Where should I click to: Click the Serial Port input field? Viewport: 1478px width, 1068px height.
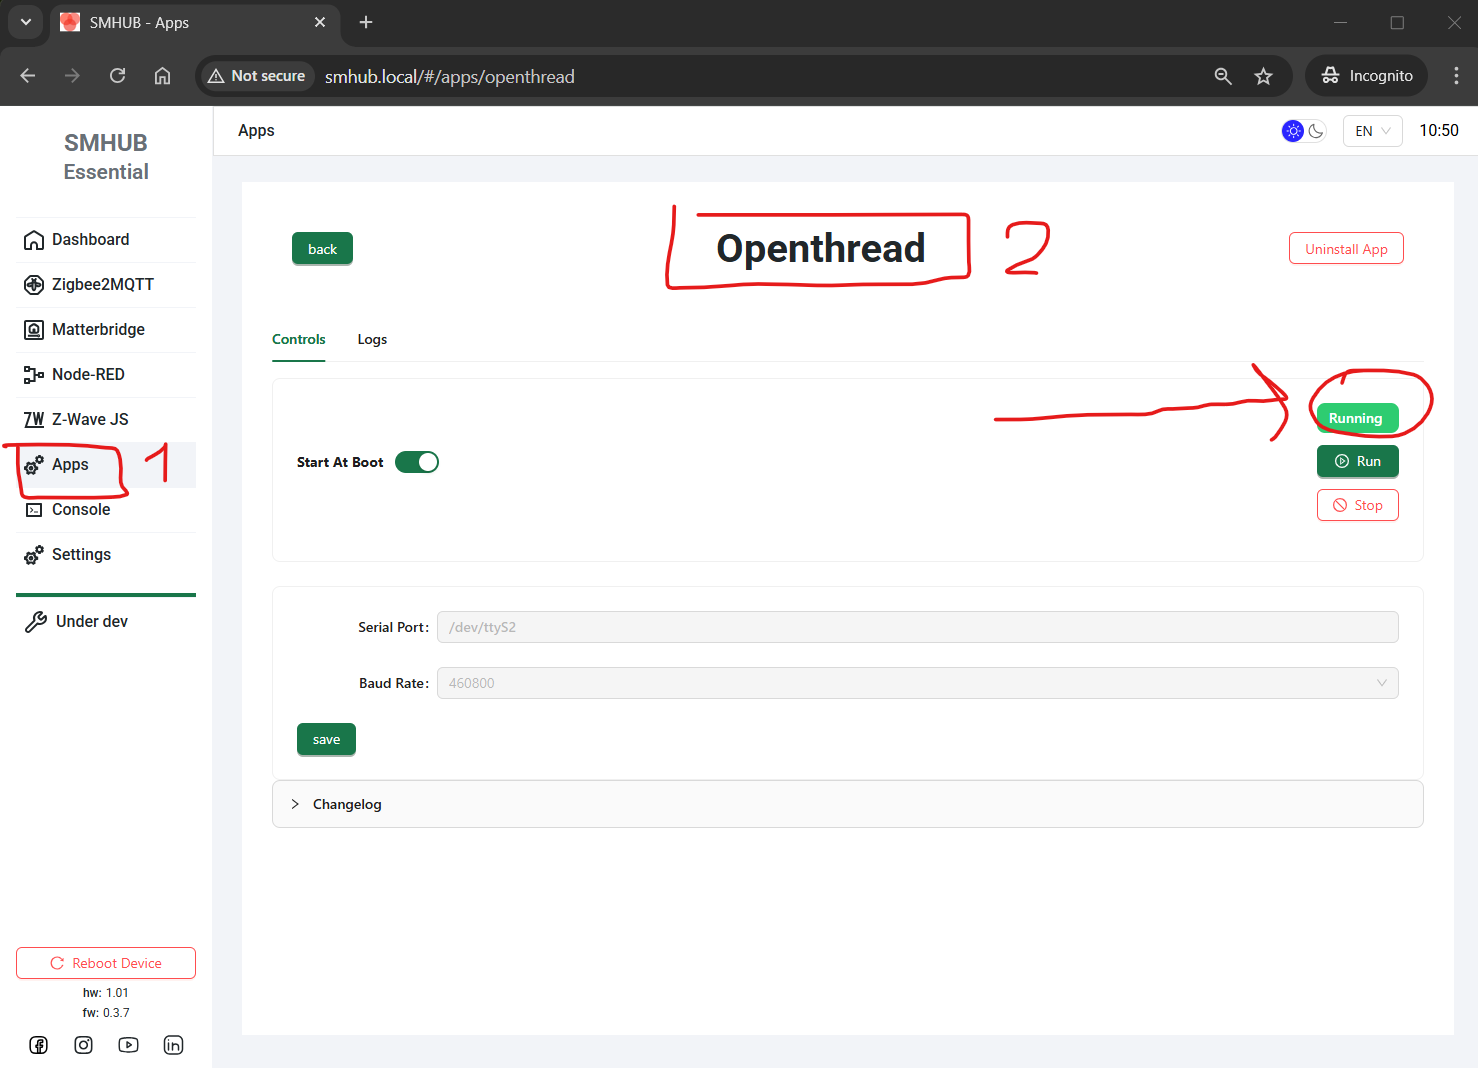(917, 627)
